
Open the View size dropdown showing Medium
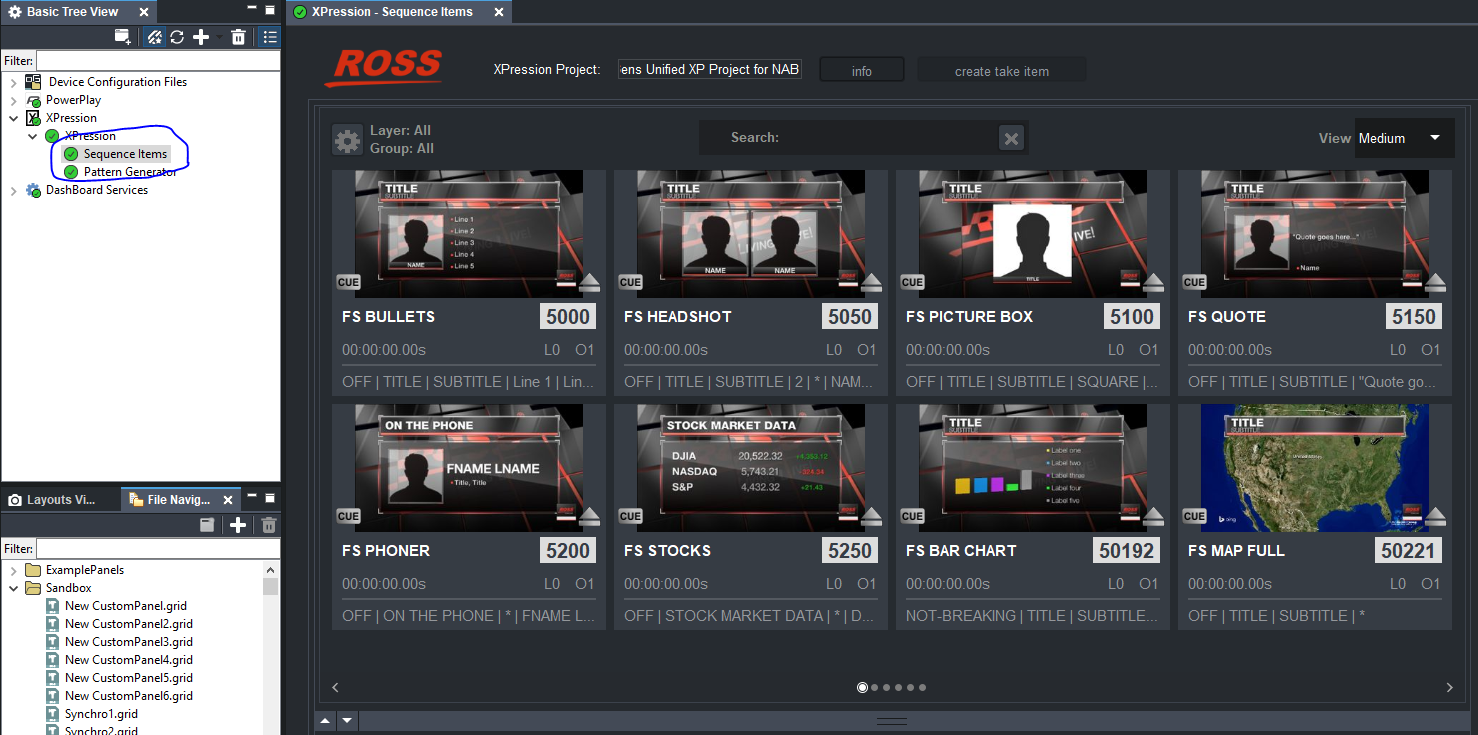coord(1404,138)
